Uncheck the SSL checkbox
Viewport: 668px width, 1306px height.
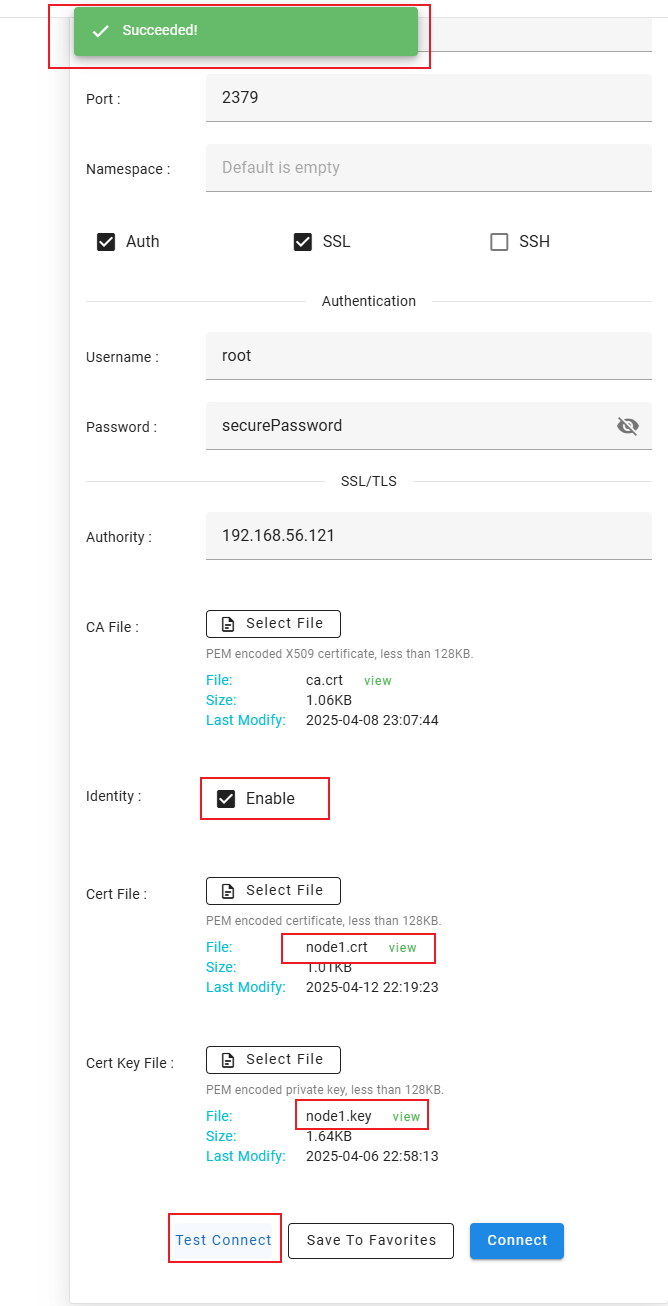click(303, 242)
